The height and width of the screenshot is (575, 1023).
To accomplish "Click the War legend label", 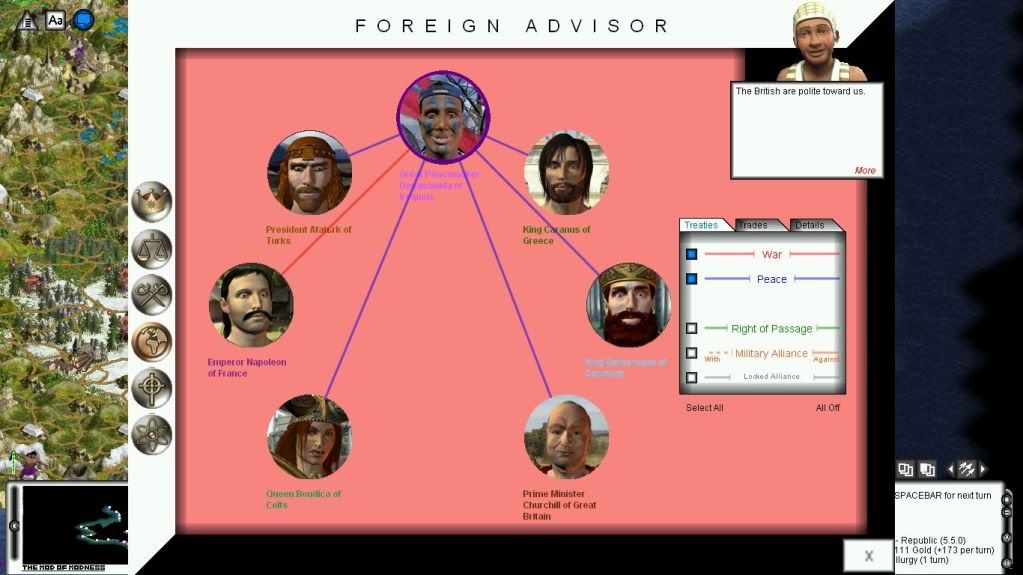I will (x=772, y=255).
